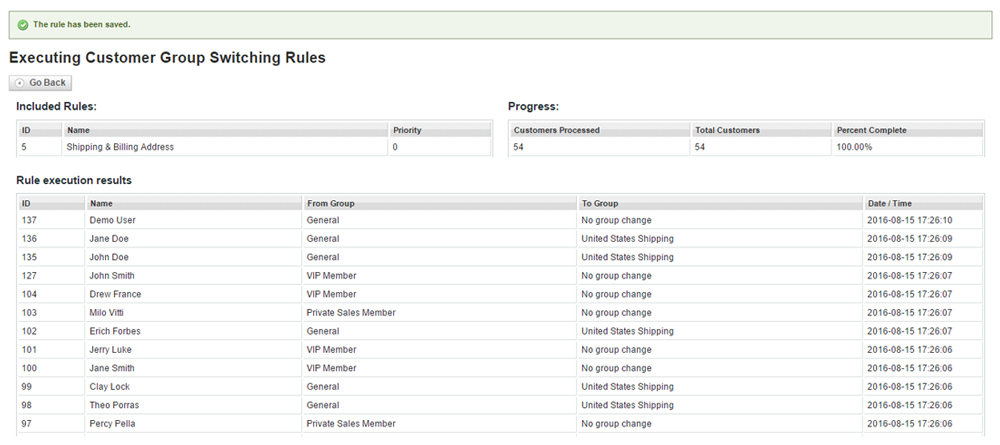Select the Jane Doe customer name
The width and height of the screenshot is (1000, 445).
108,239
